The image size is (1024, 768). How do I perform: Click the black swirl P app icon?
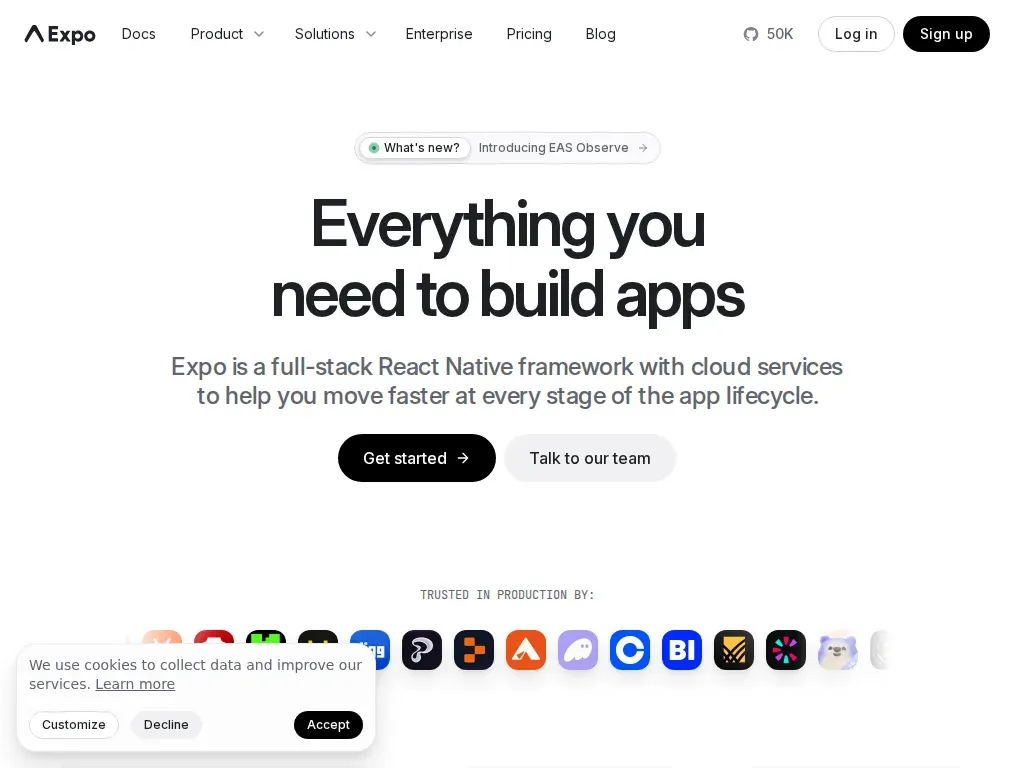pyautogui.click(x=422, y=650)
